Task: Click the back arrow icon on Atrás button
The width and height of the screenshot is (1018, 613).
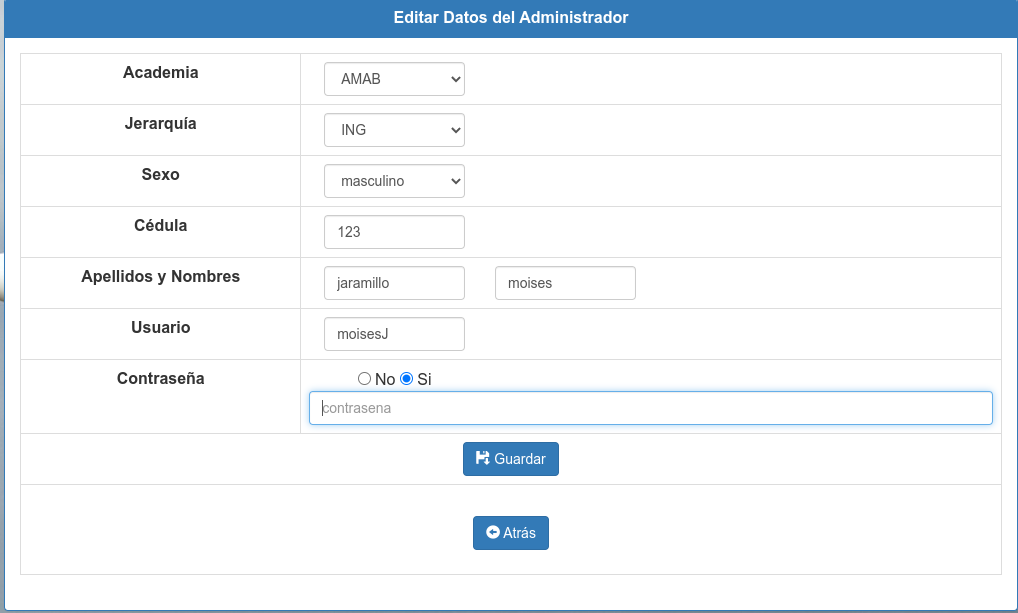Action: point(492,532)
